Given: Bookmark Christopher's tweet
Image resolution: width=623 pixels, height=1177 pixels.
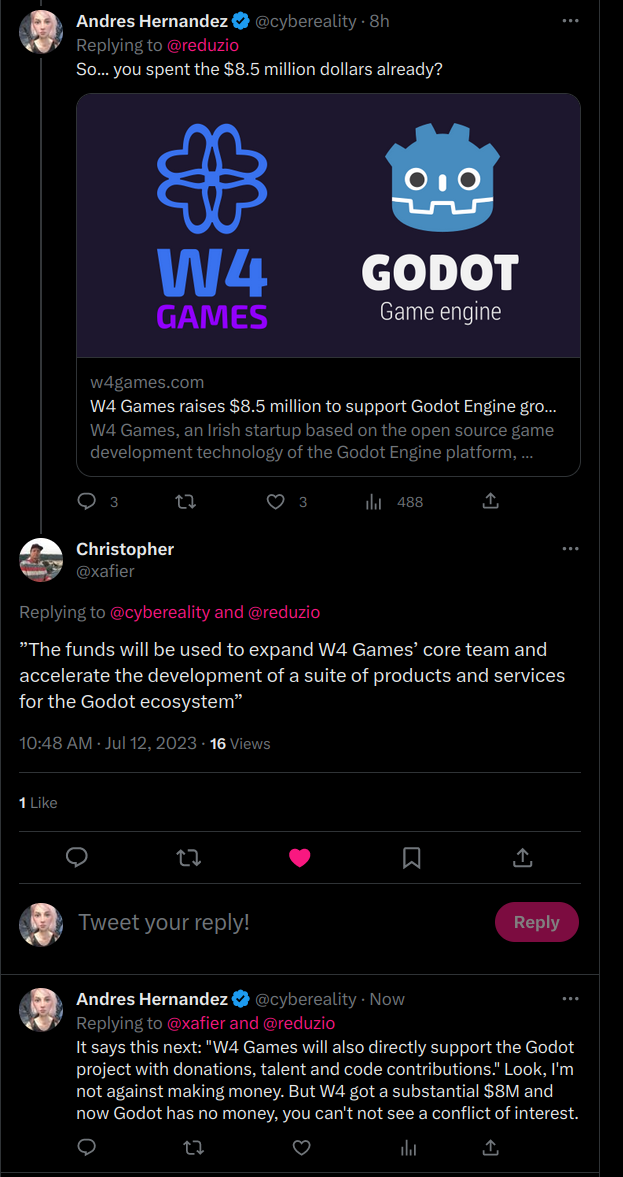Looking at the screenshot, I should point(411,857).
